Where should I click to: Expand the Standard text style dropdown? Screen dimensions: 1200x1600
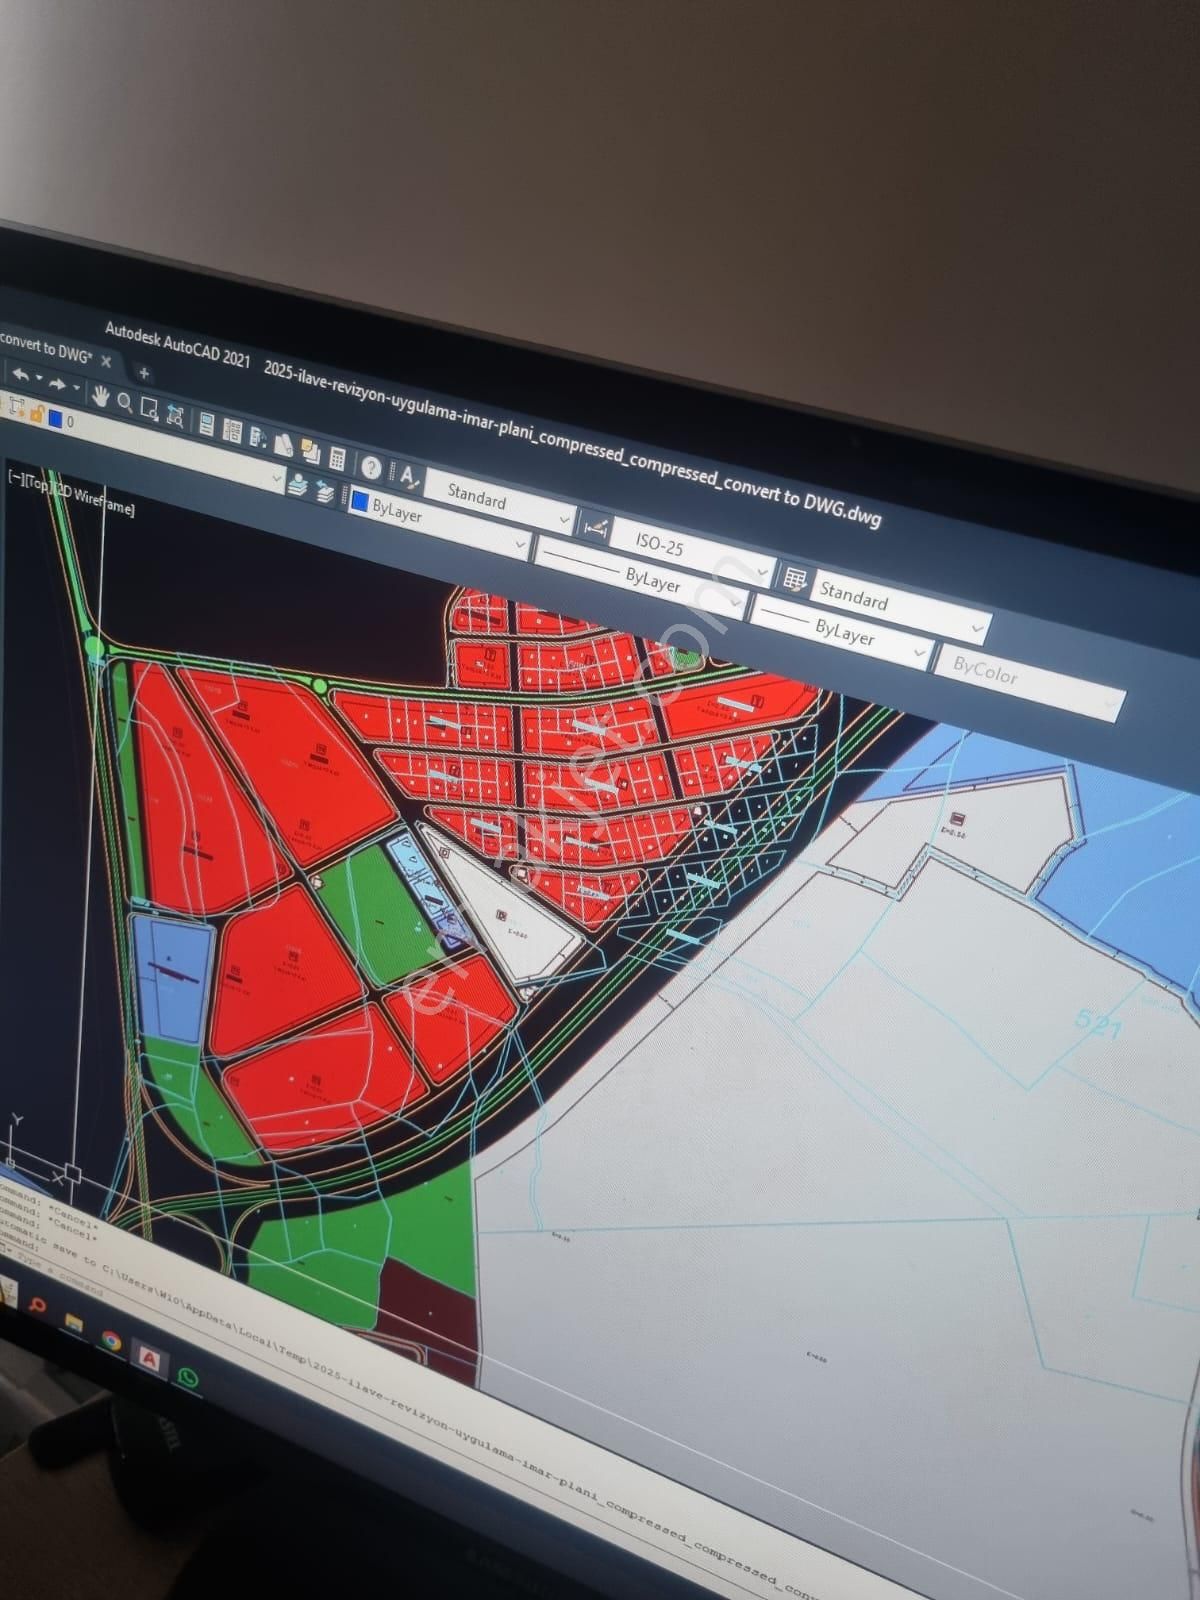pos(564,519)
